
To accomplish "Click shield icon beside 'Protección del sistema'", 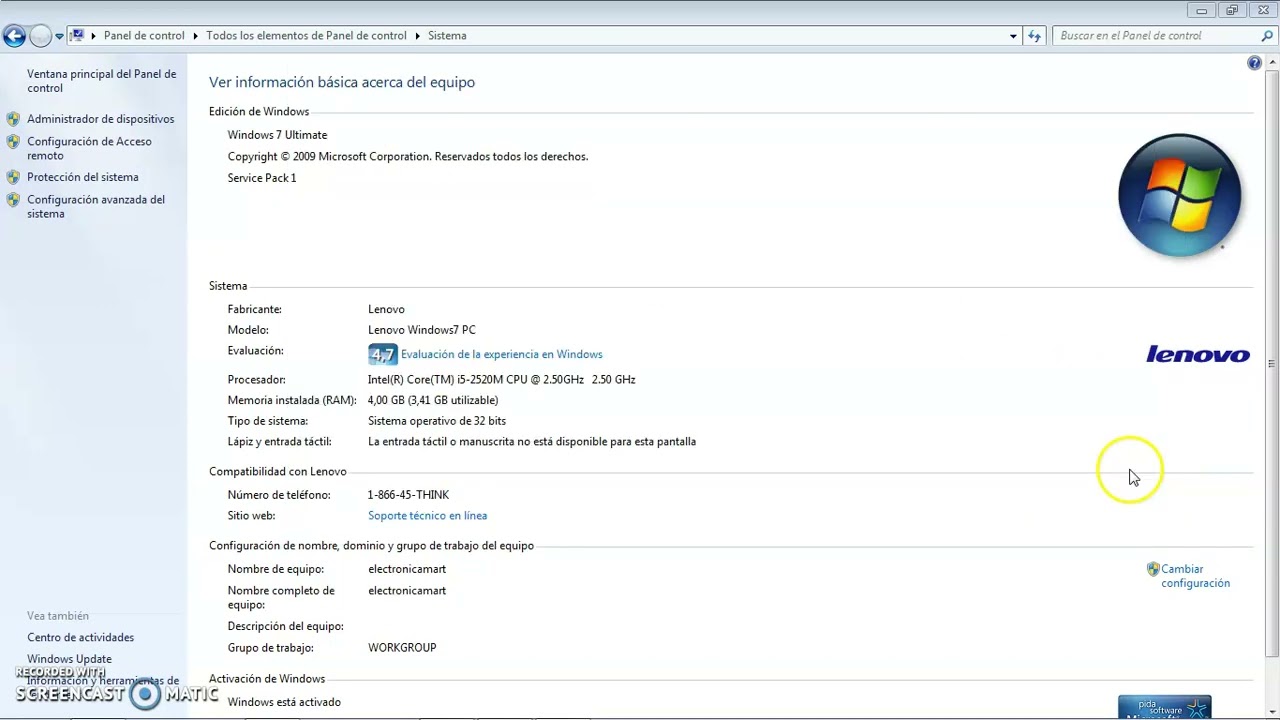I will click(x=13, y=176).
